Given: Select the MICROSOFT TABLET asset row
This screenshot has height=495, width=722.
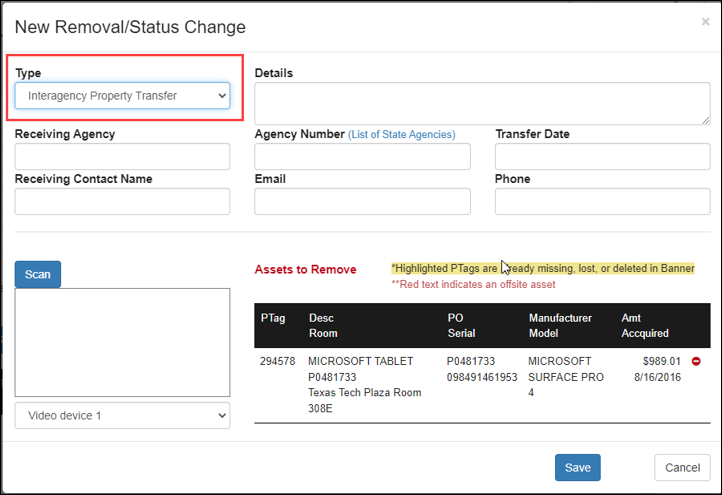Looking at the screenshot, I should [x=482, y=385].
